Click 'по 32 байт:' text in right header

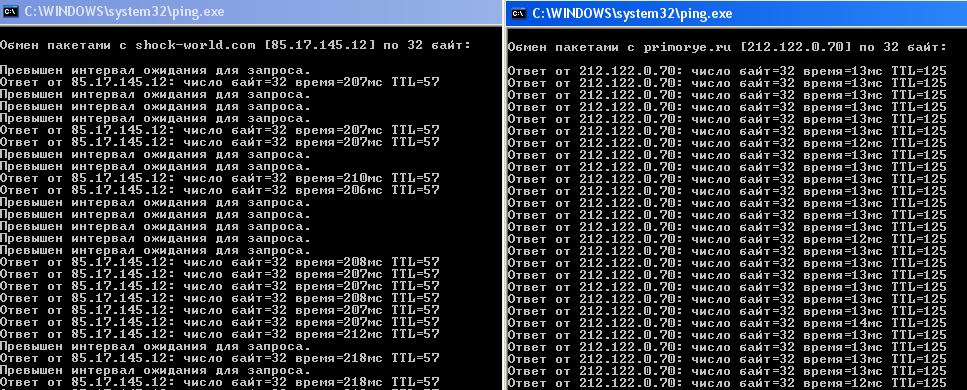point(903,47)
